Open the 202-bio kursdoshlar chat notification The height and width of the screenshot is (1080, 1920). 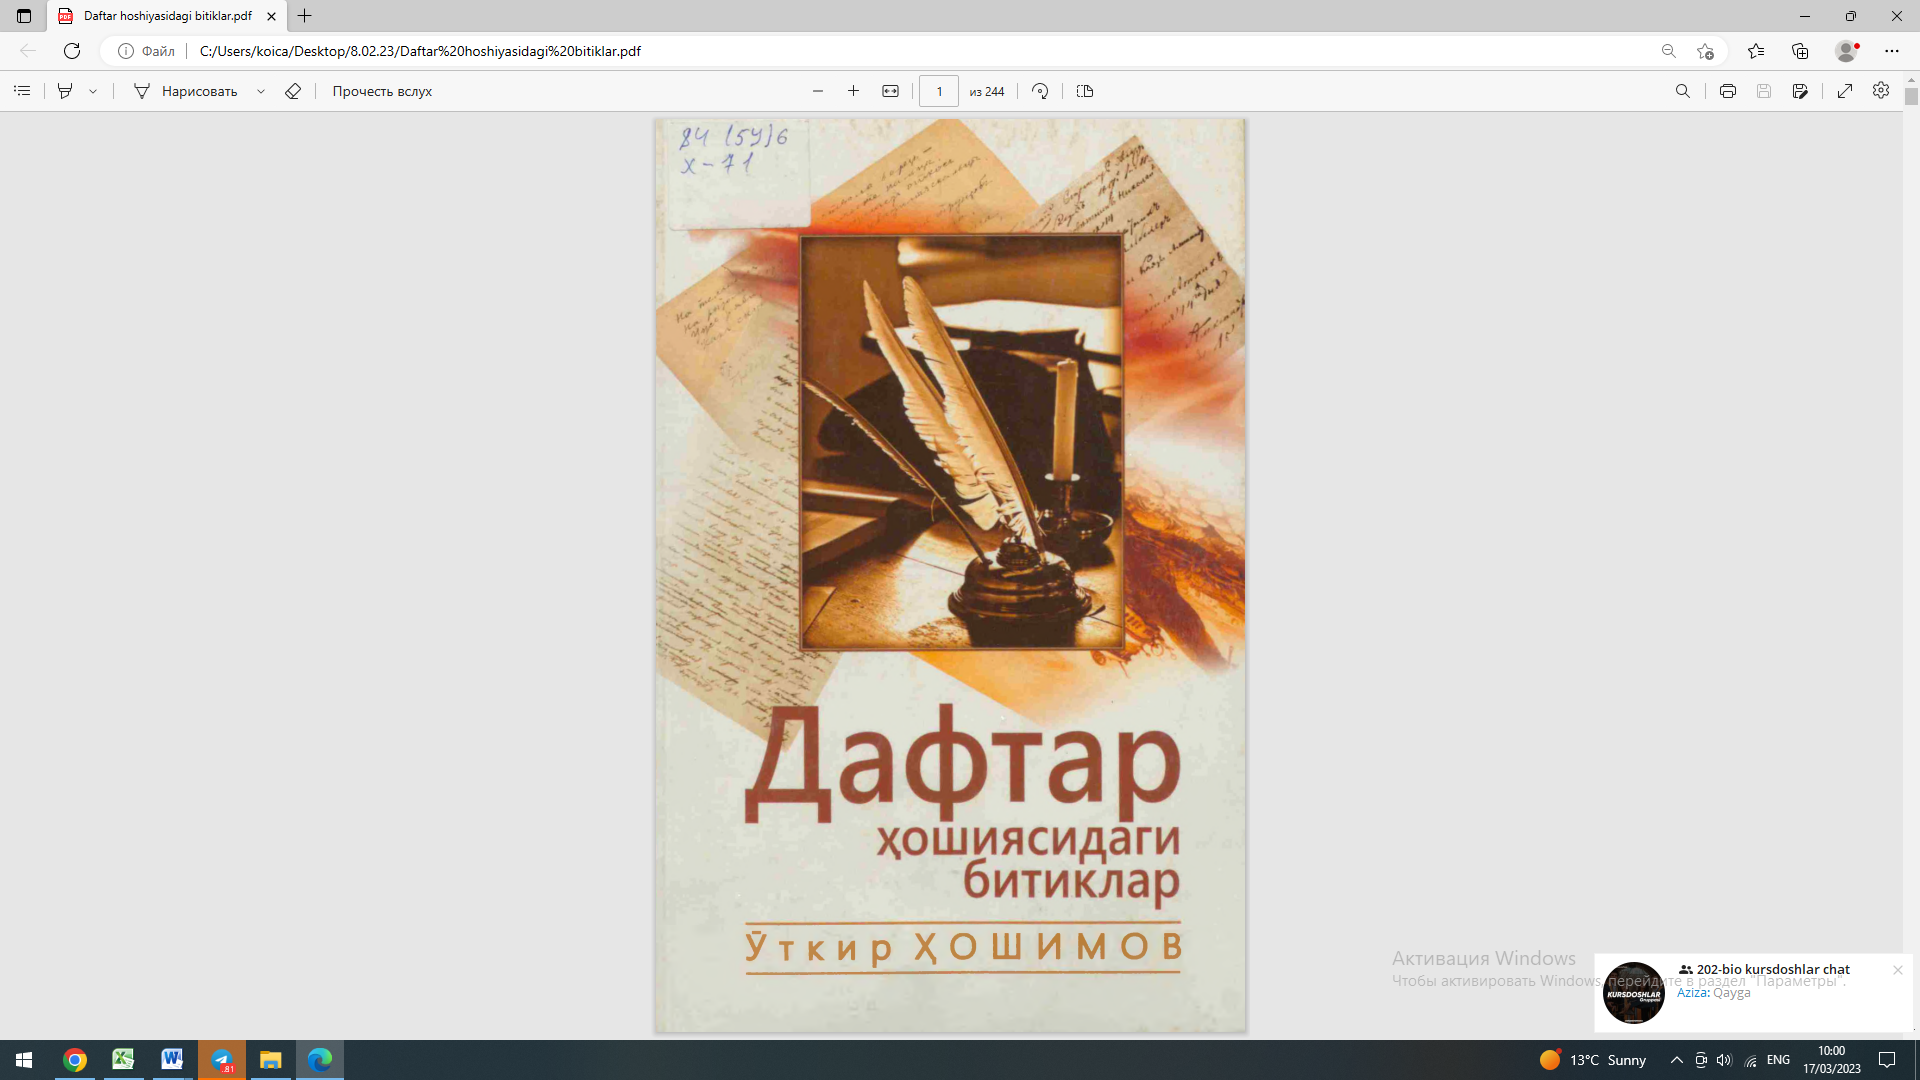tap(1753, 992)
